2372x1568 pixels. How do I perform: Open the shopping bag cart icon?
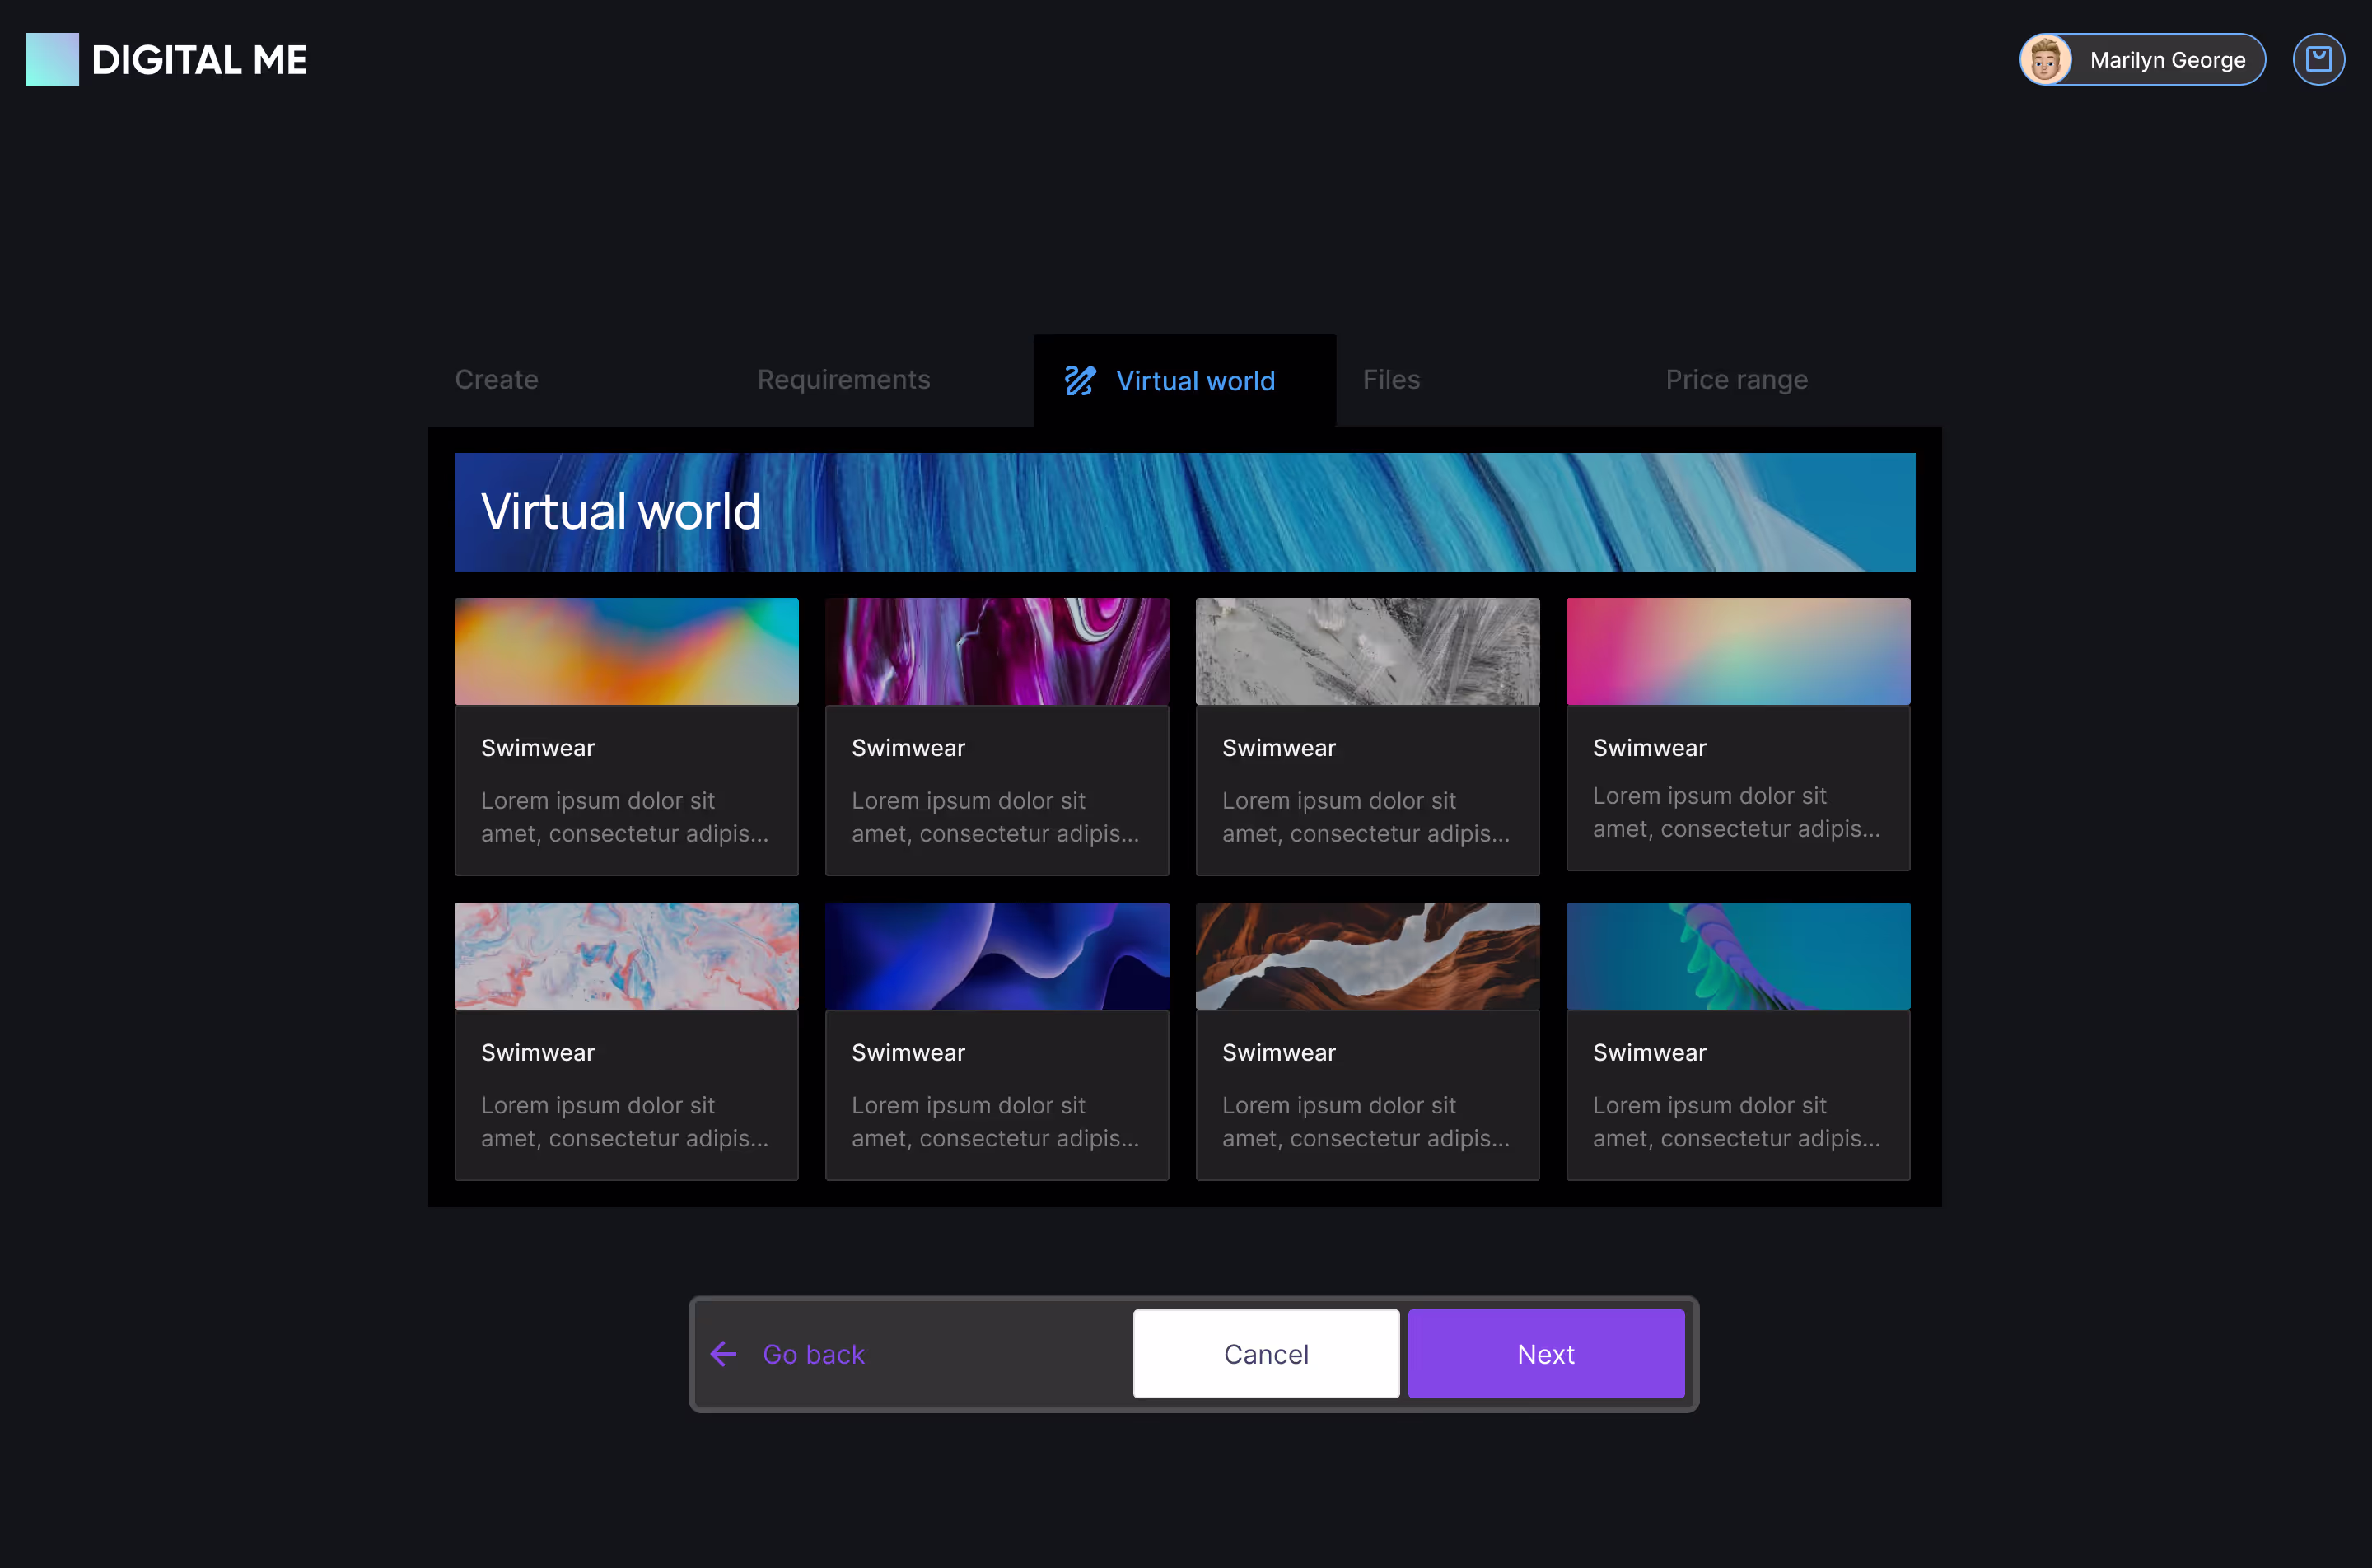tap(2318, 60)
